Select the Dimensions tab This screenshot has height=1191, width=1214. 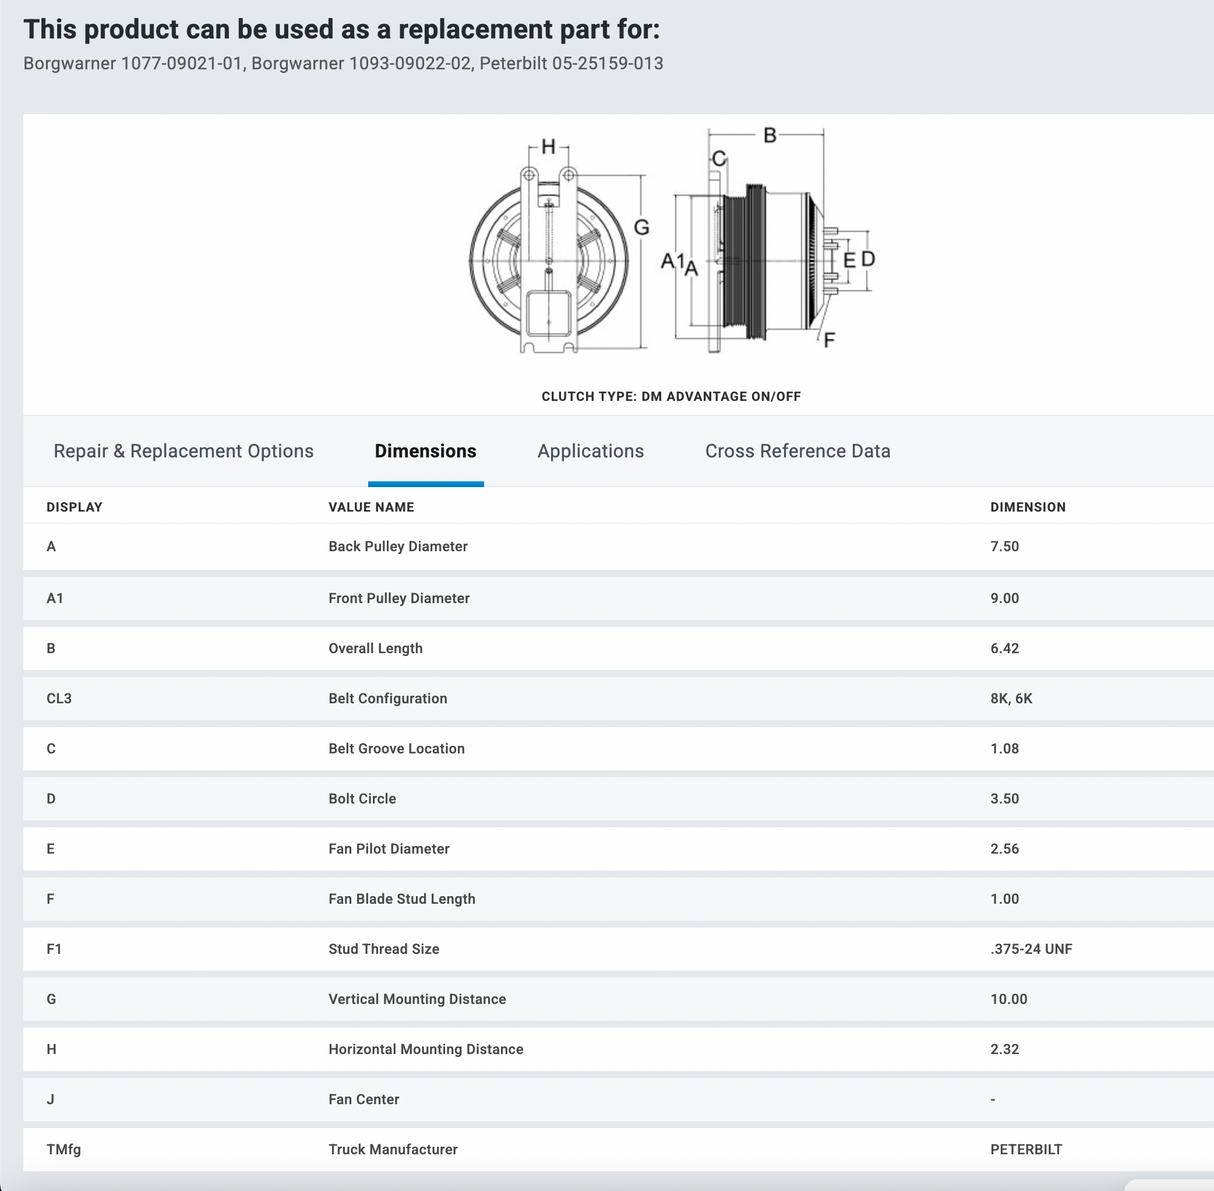pyautogui.click(x=425, y=451)
